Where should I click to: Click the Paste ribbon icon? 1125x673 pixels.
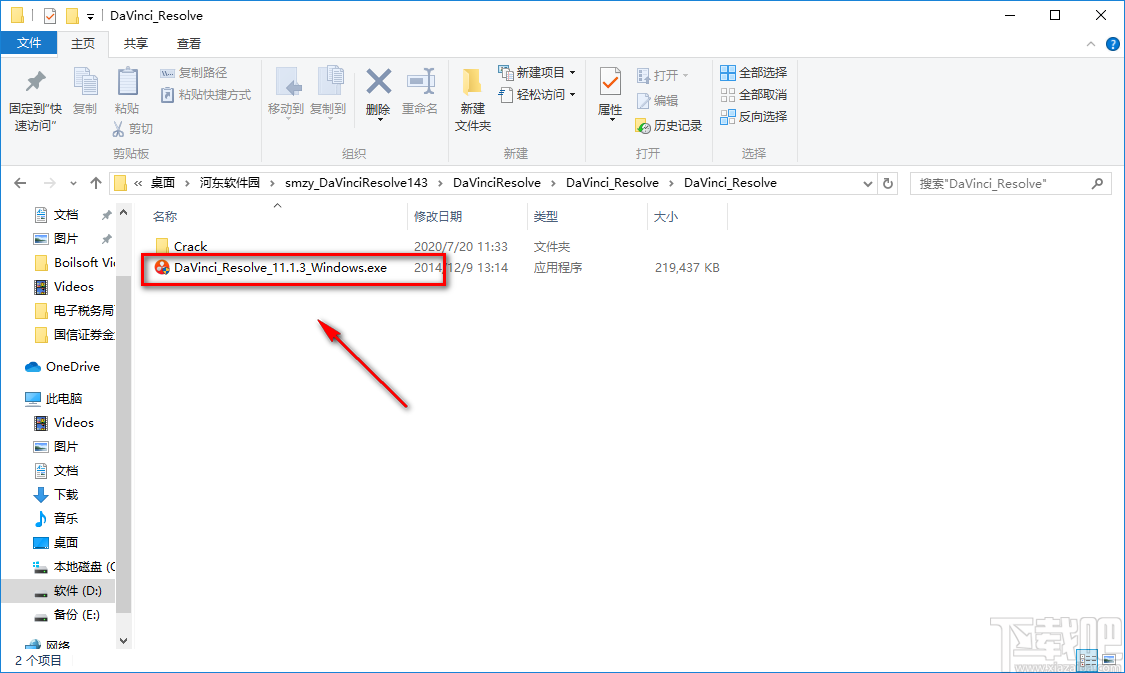click(127, 82)
